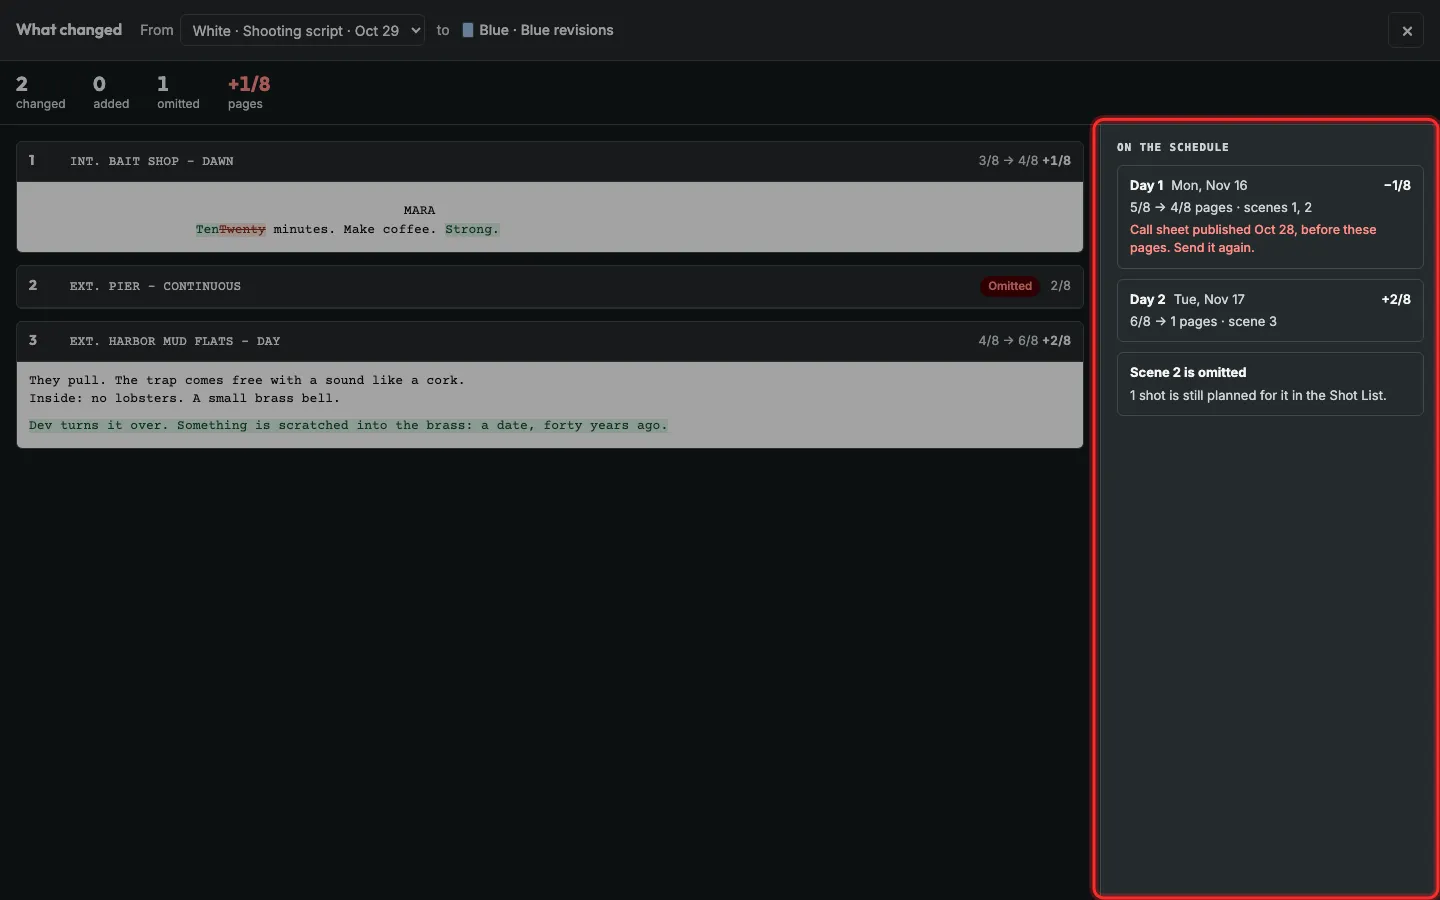Click the '+1/8 pages' total
Screen dimensions: 1440x900
(249, 92)
